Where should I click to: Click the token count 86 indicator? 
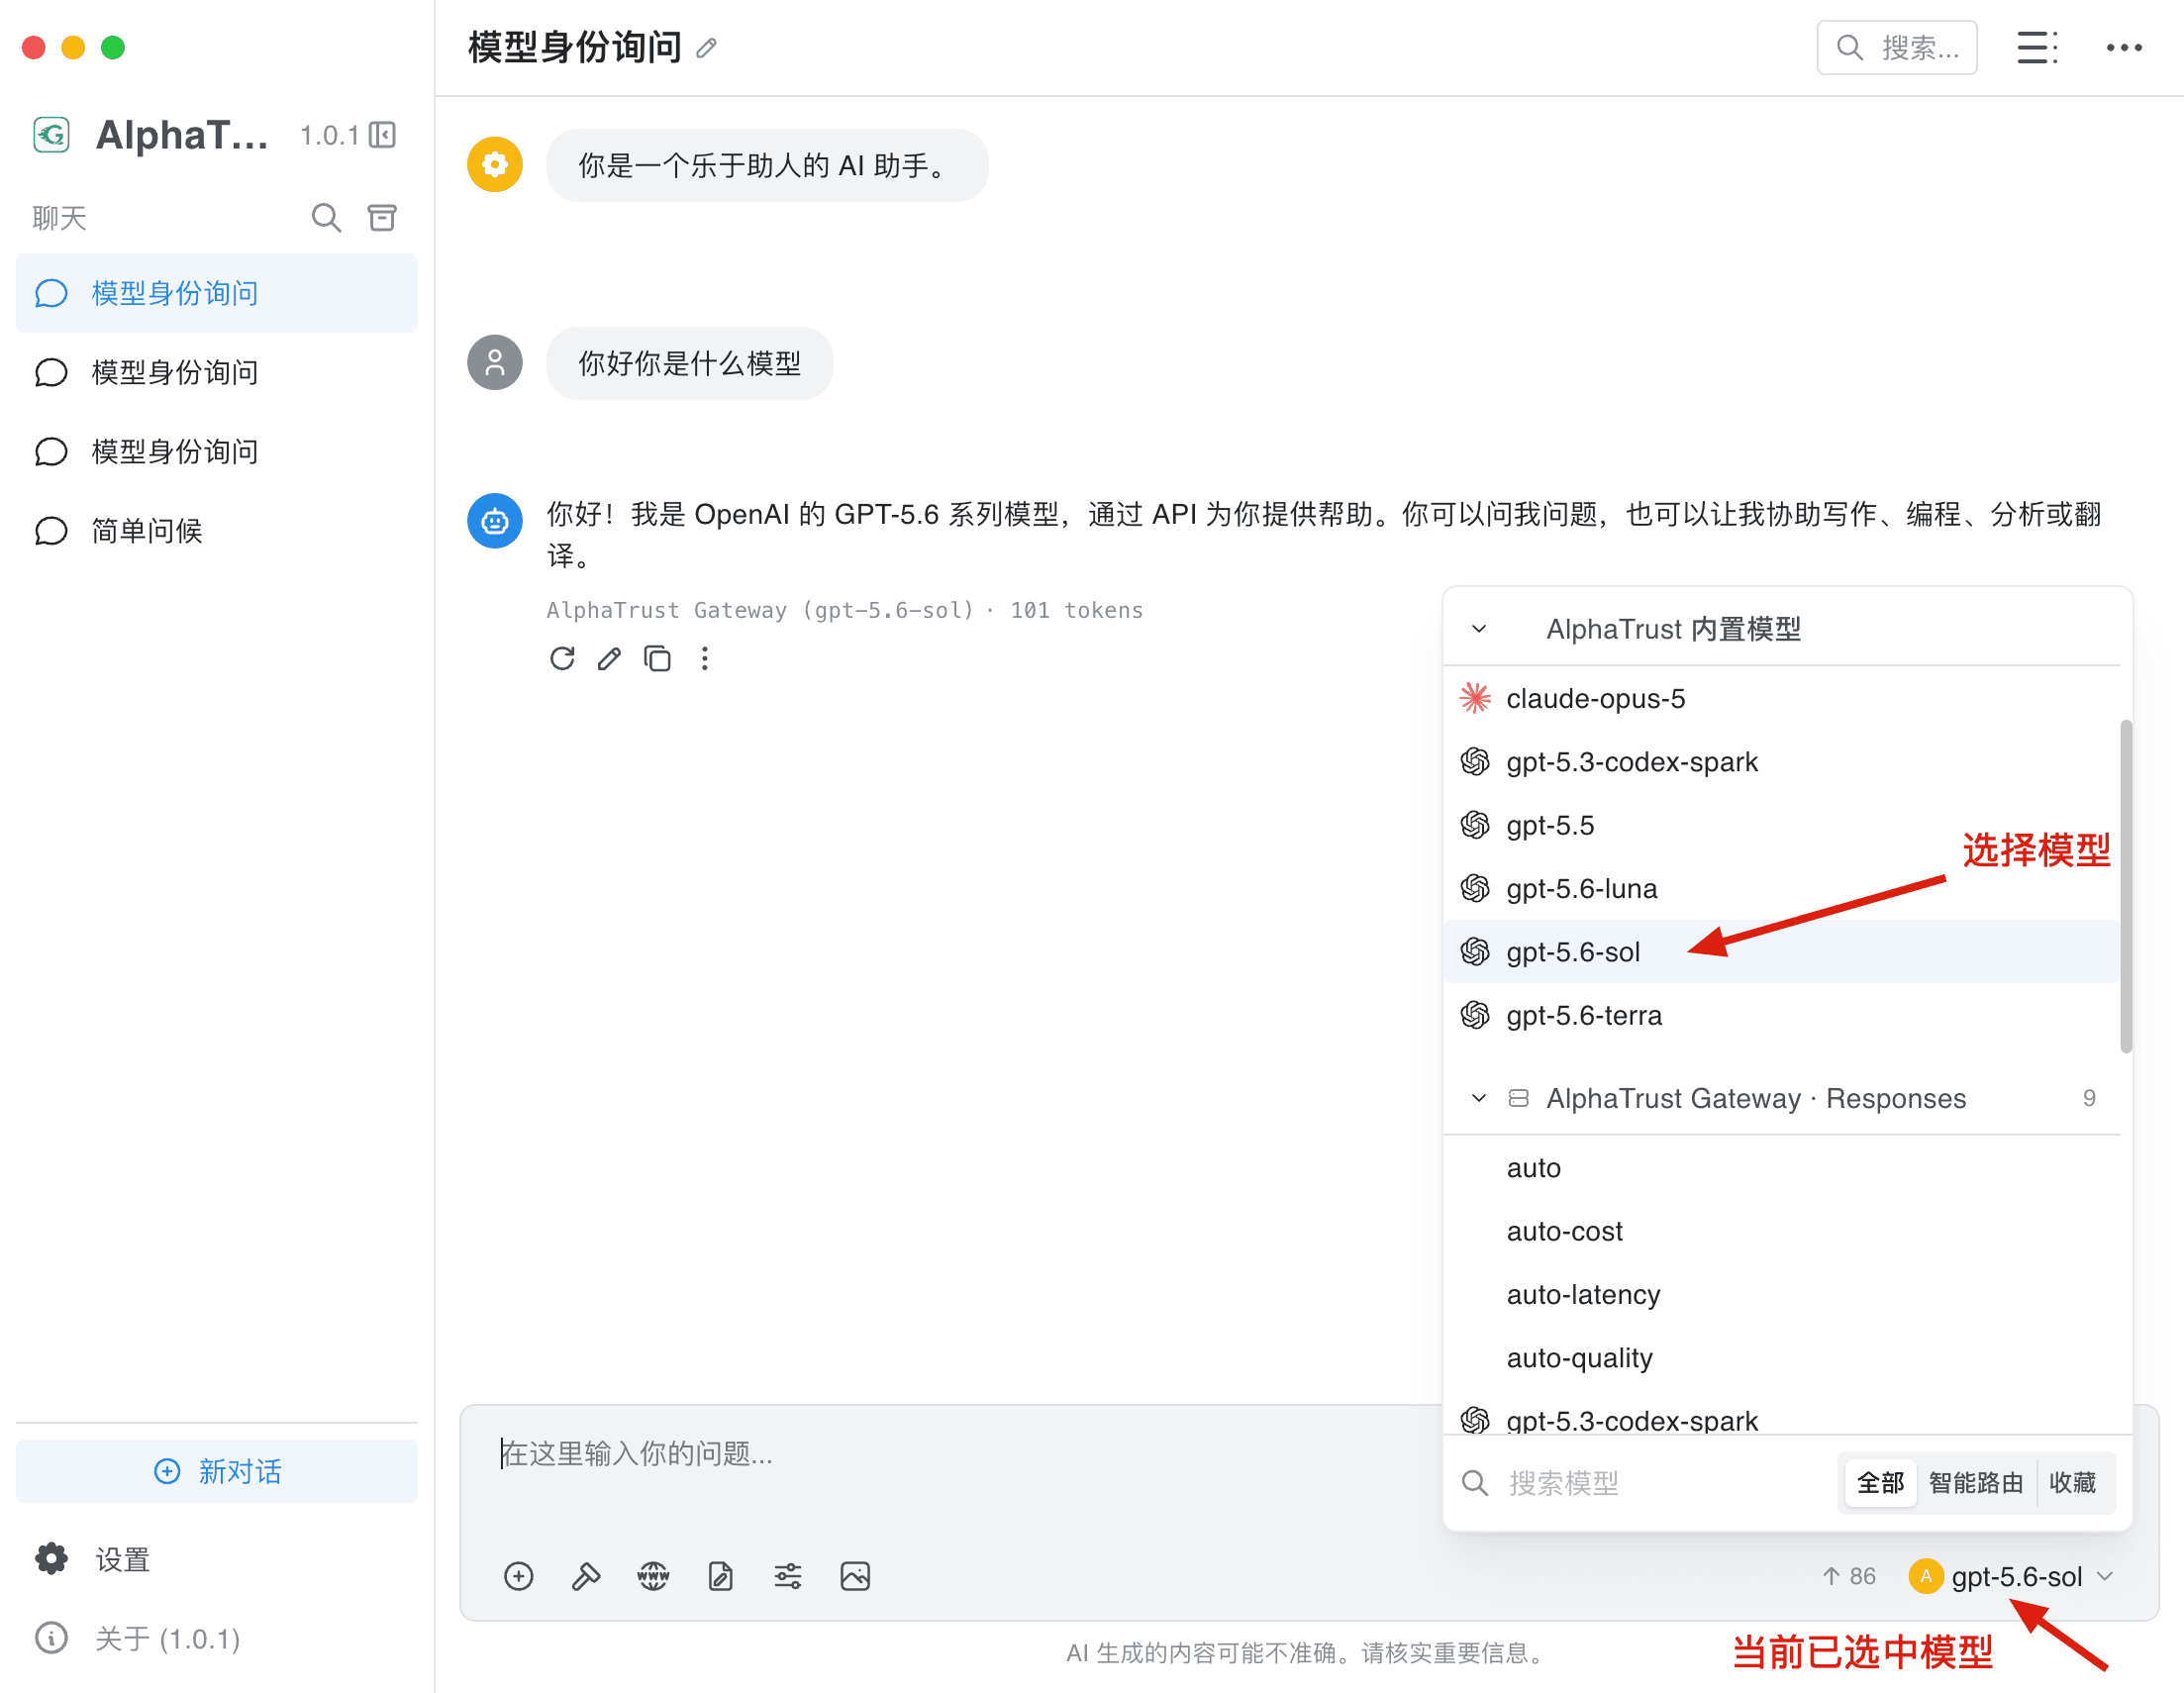point(1849,1576)
